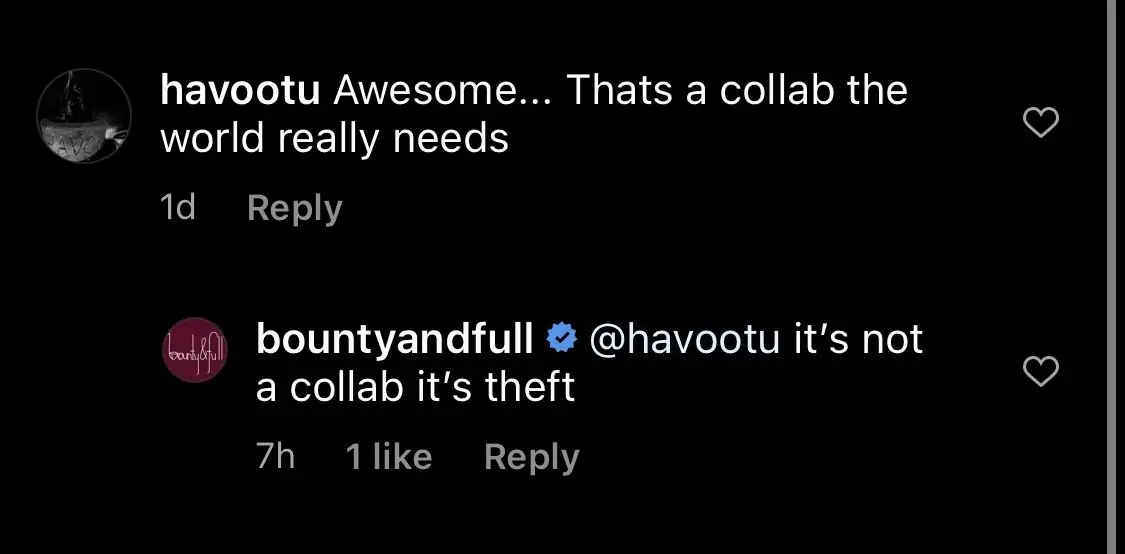Visit the bountyandfull username link
1125x554 pixels.
(394, 340)
